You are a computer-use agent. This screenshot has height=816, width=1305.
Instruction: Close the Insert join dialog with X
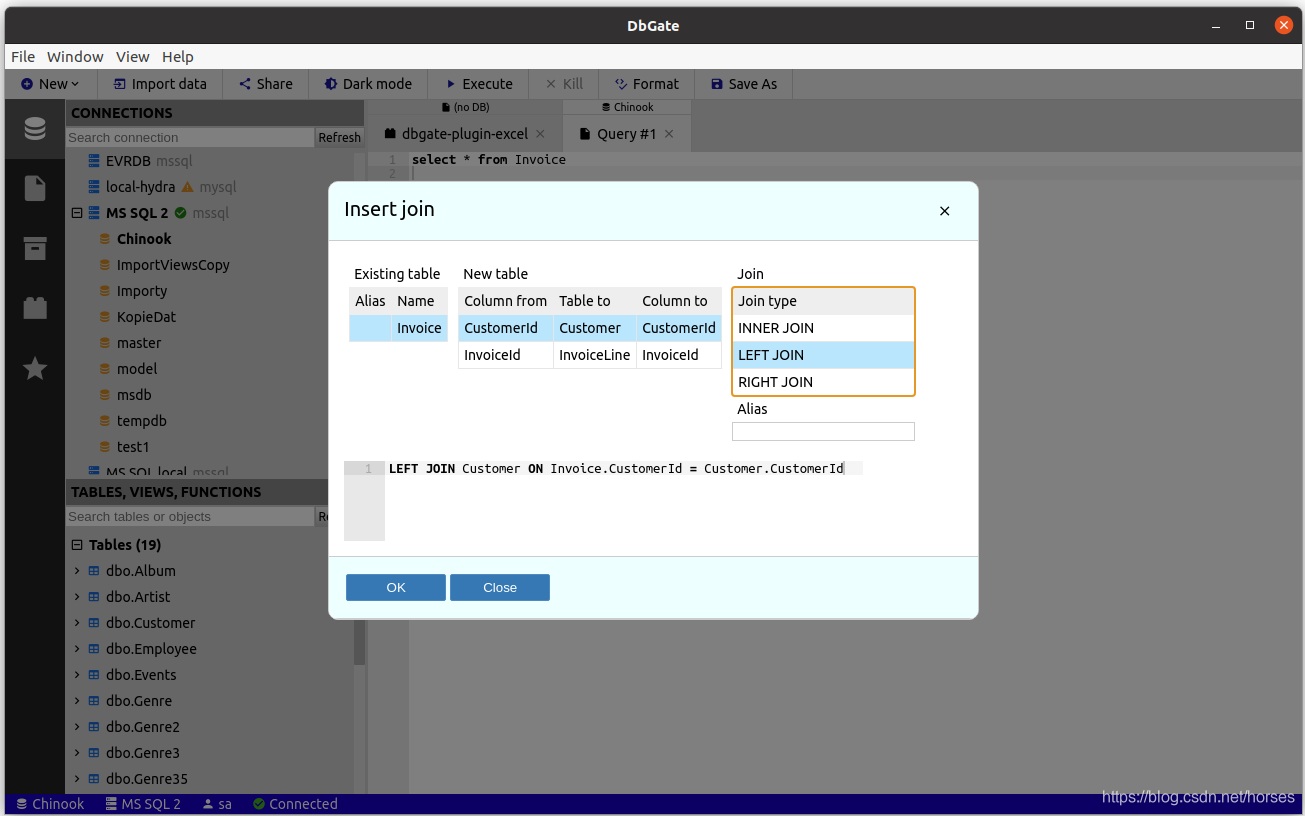coord(945,211)
